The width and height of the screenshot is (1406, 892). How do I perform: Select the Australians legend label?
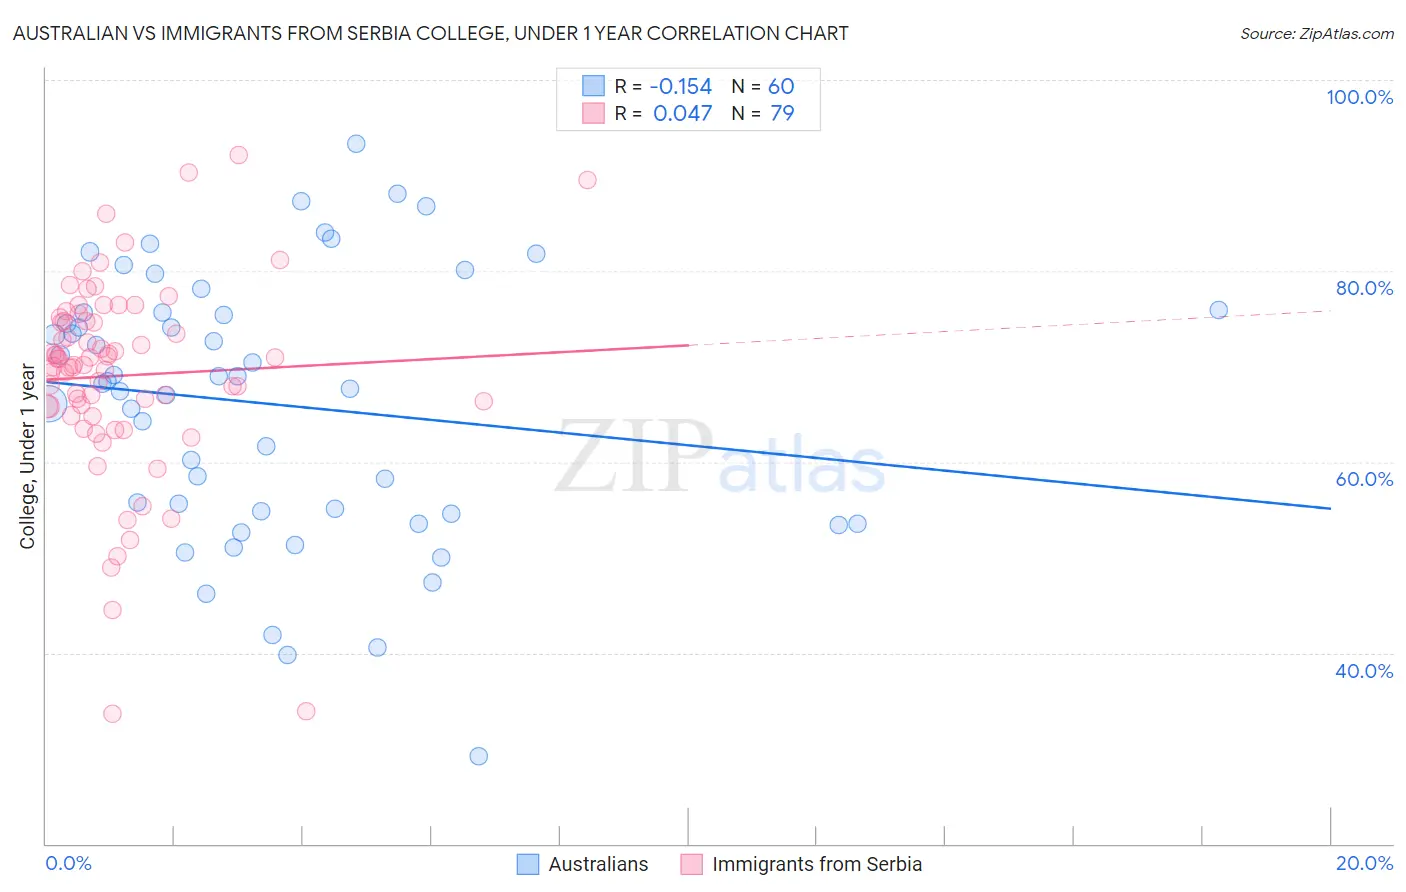point(598,864)
